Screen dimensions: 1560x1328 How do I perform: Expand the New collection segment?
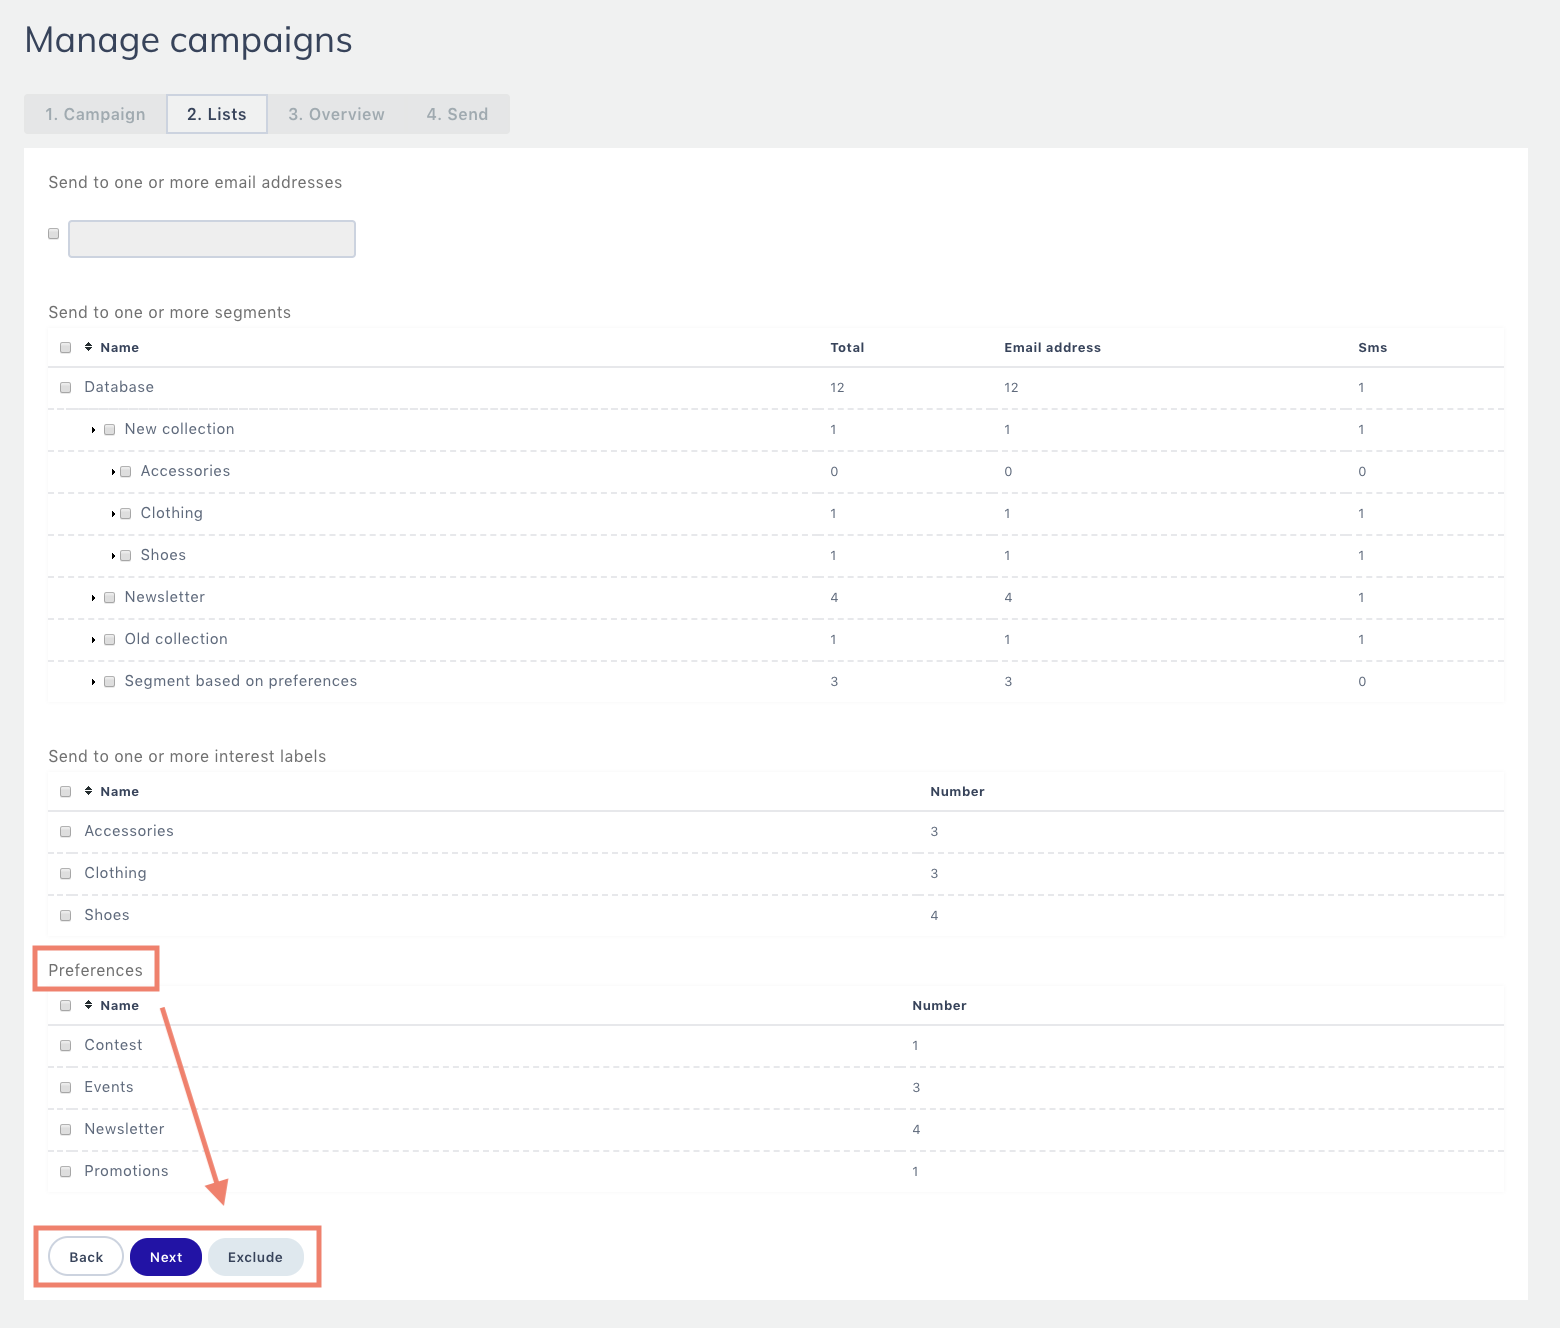[x=93, y=430]
